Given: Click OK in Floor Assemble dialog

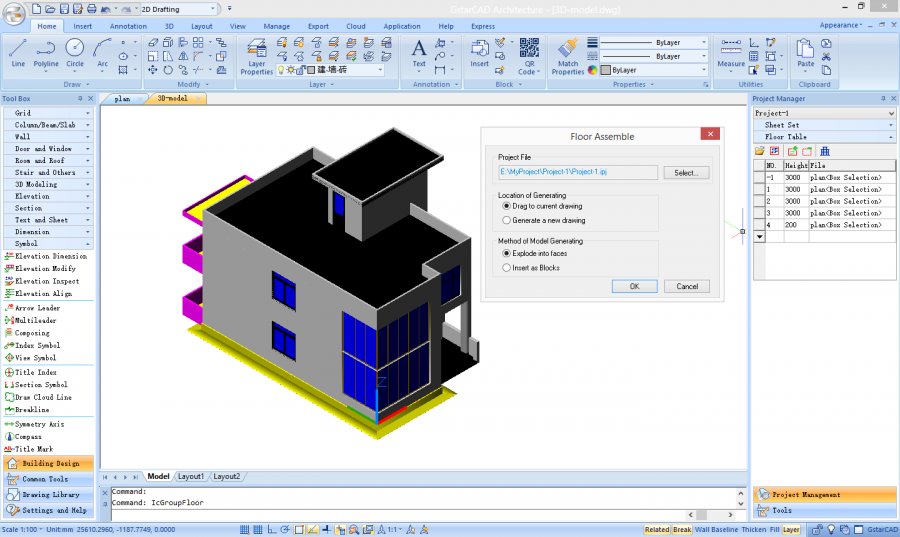Looking at the screenshot, I should (x=634, y=286).
